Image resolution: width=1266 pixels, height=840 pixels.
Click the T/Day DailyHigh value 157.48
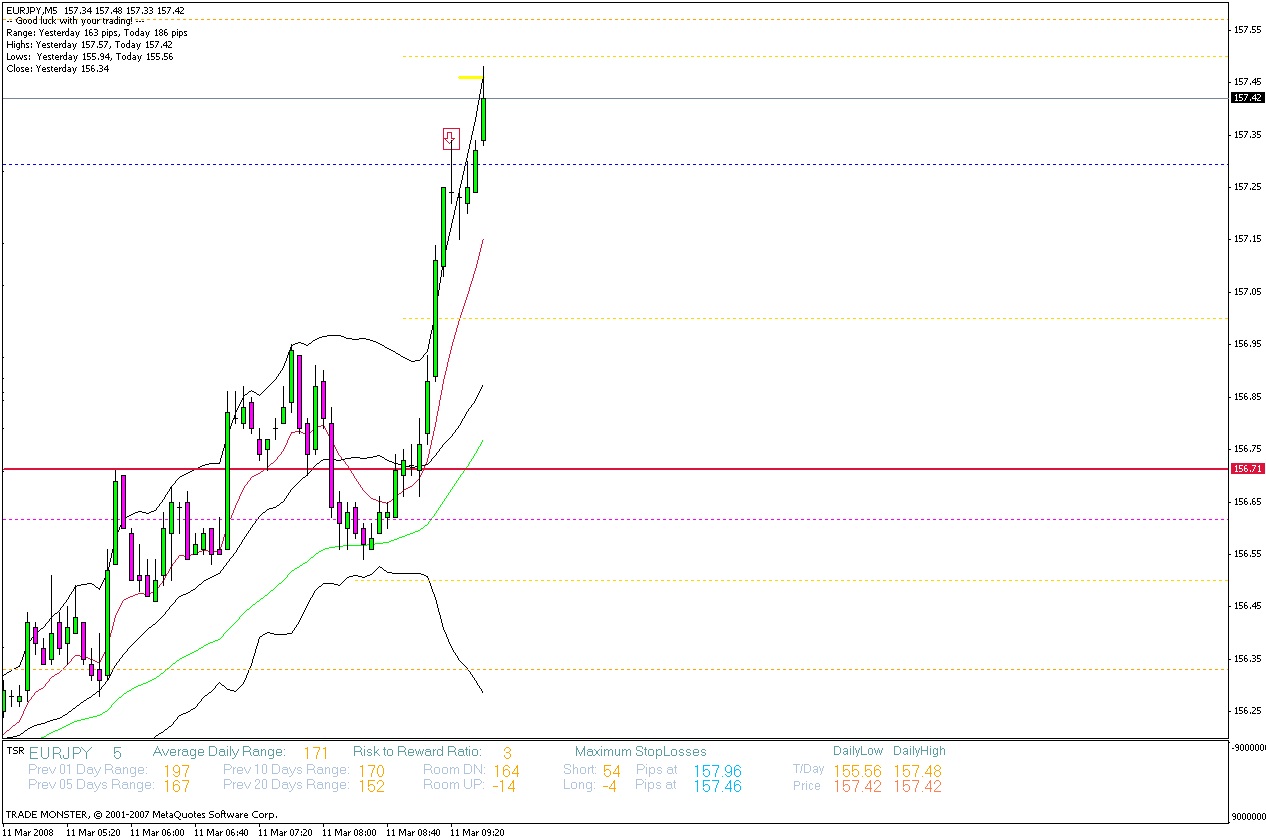click(x=917, y=771)
